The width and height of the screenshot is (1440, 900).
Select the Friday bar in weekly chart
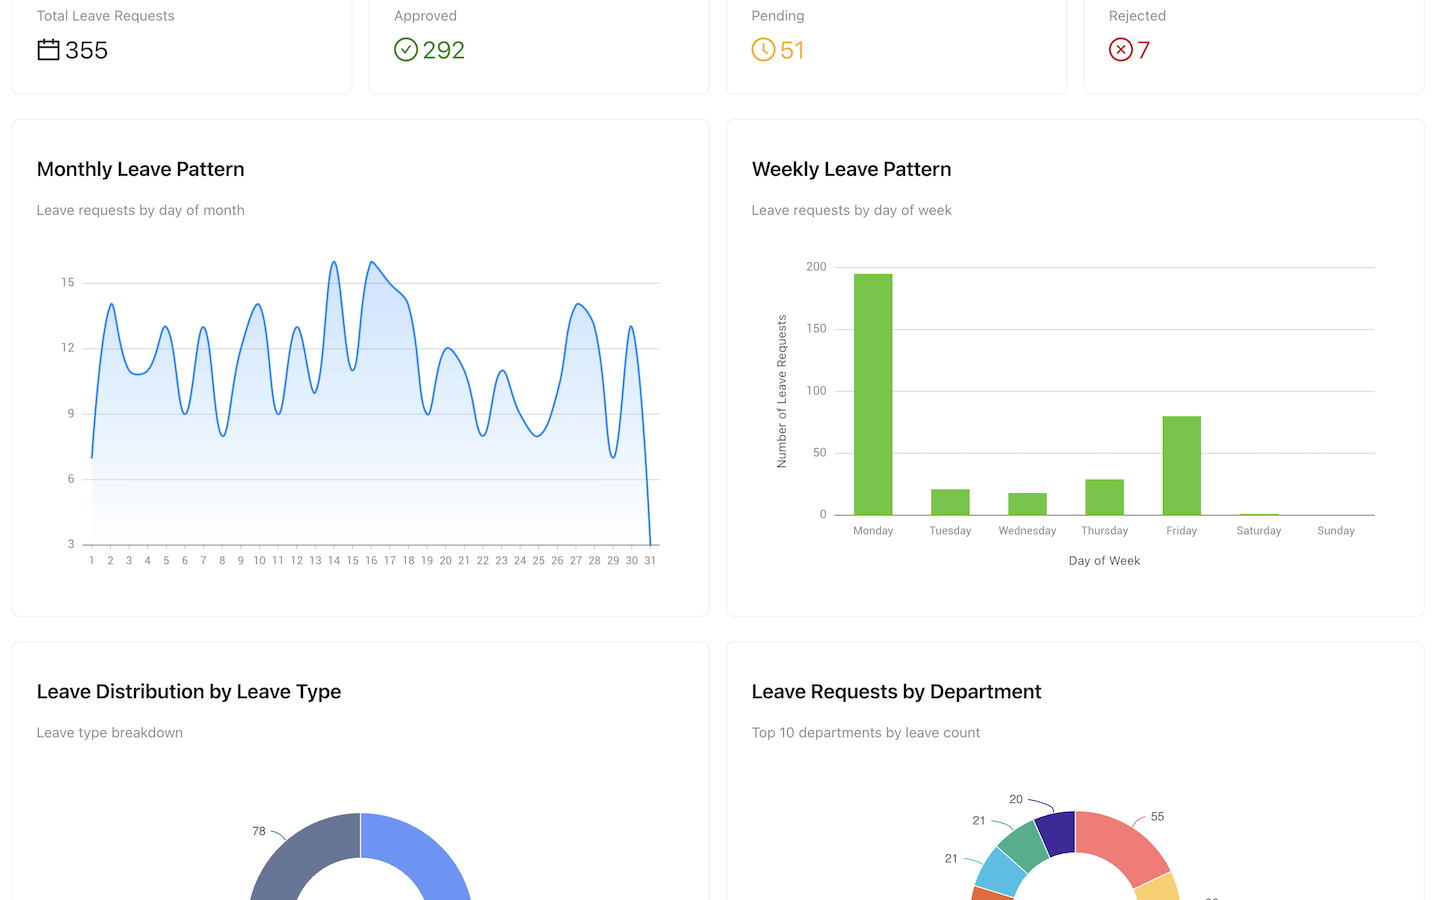tap(1181, 465)
